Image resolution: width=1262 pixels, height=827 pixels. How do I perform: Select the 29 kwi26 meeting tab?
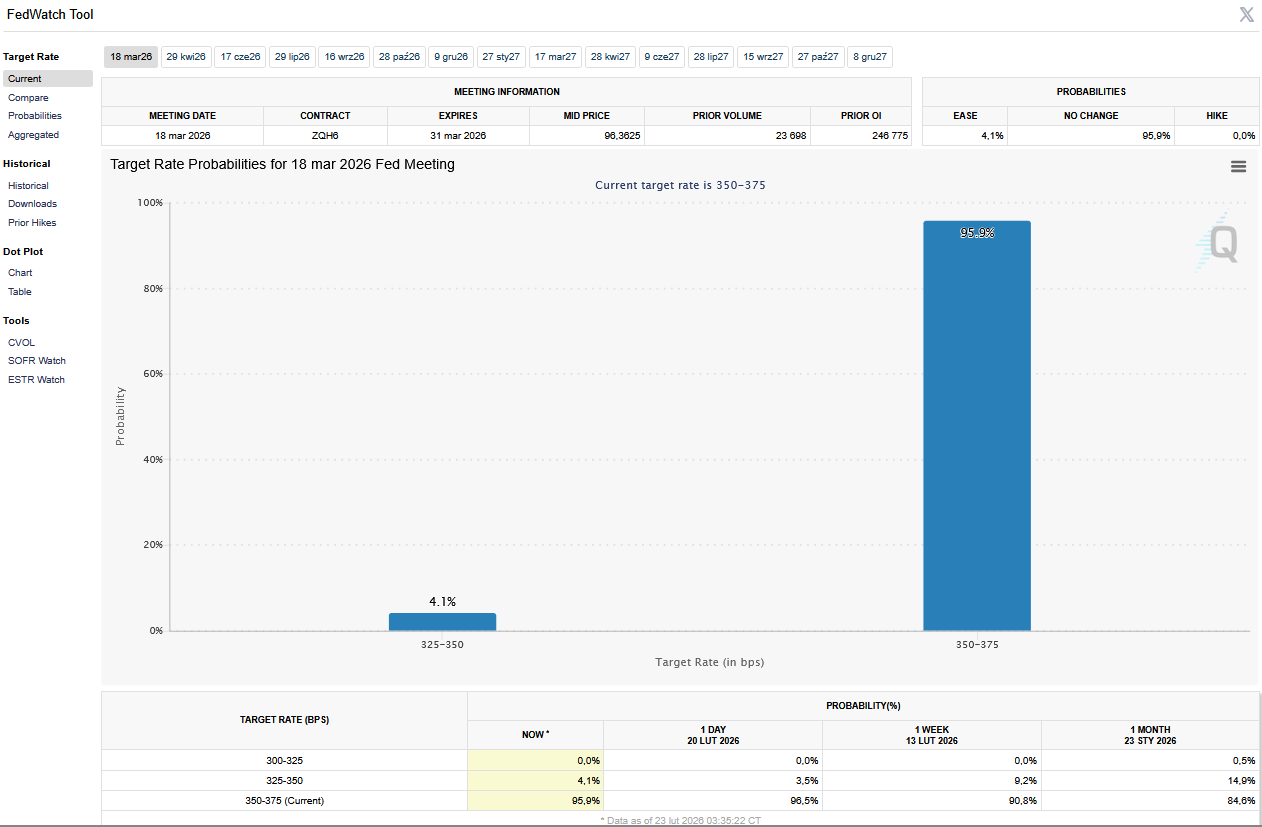[x=186, y=57]
